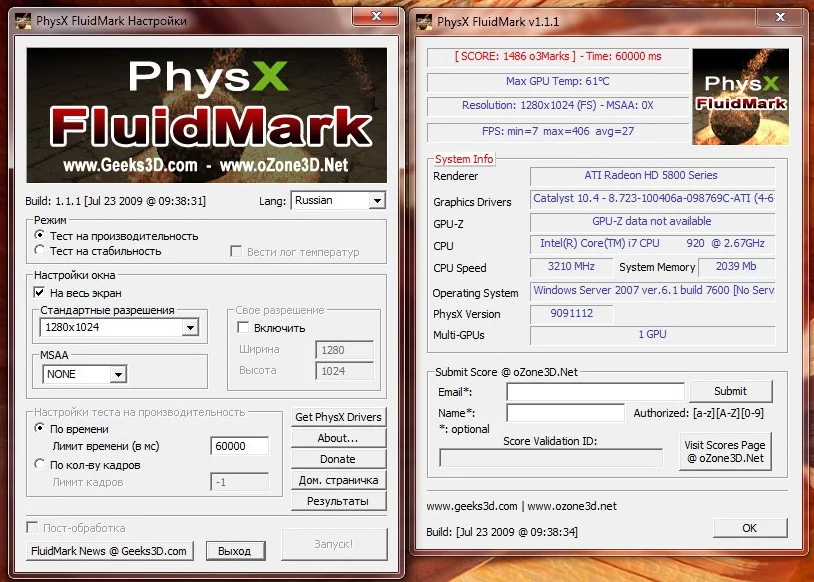
Task: Click the PhysX Version value 9091112
Action: tap(571, 314)
